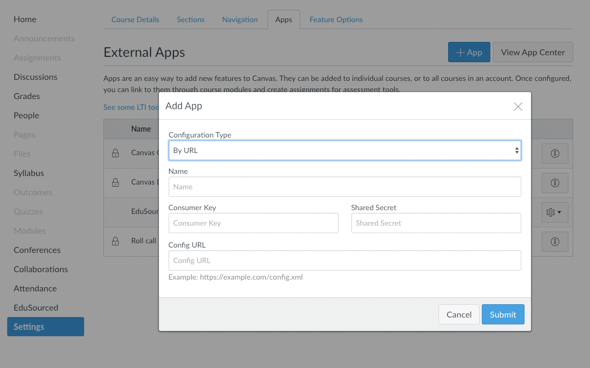
Task: Open Discussions in sidebar
Action: 35,77
